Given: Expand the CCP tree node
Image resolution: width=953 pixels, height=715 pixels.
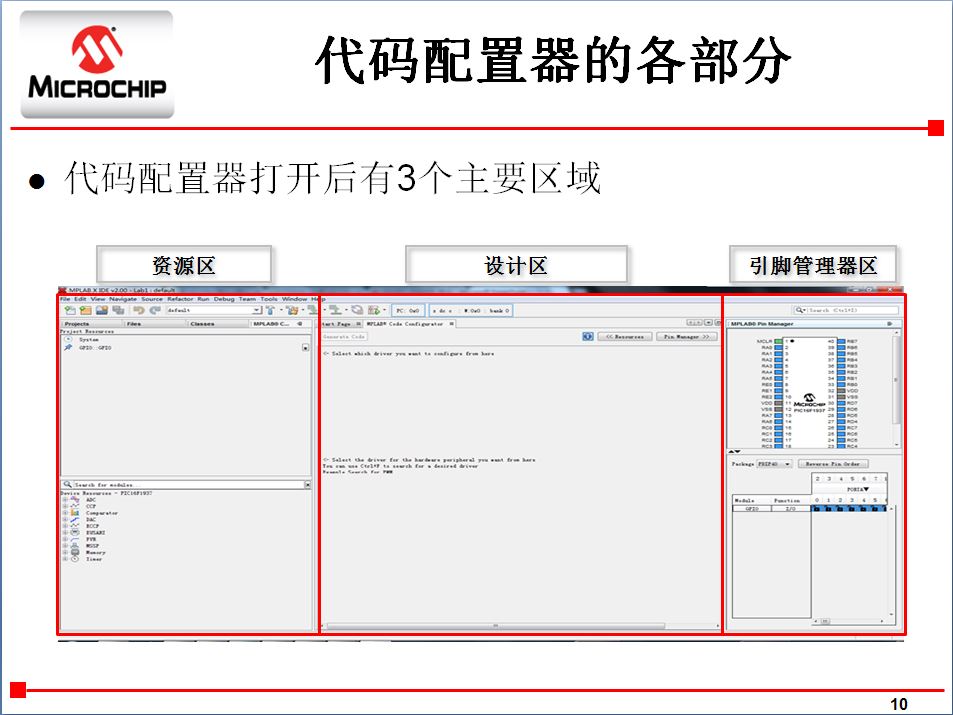Looking at the screenshot, I should 65,506.
